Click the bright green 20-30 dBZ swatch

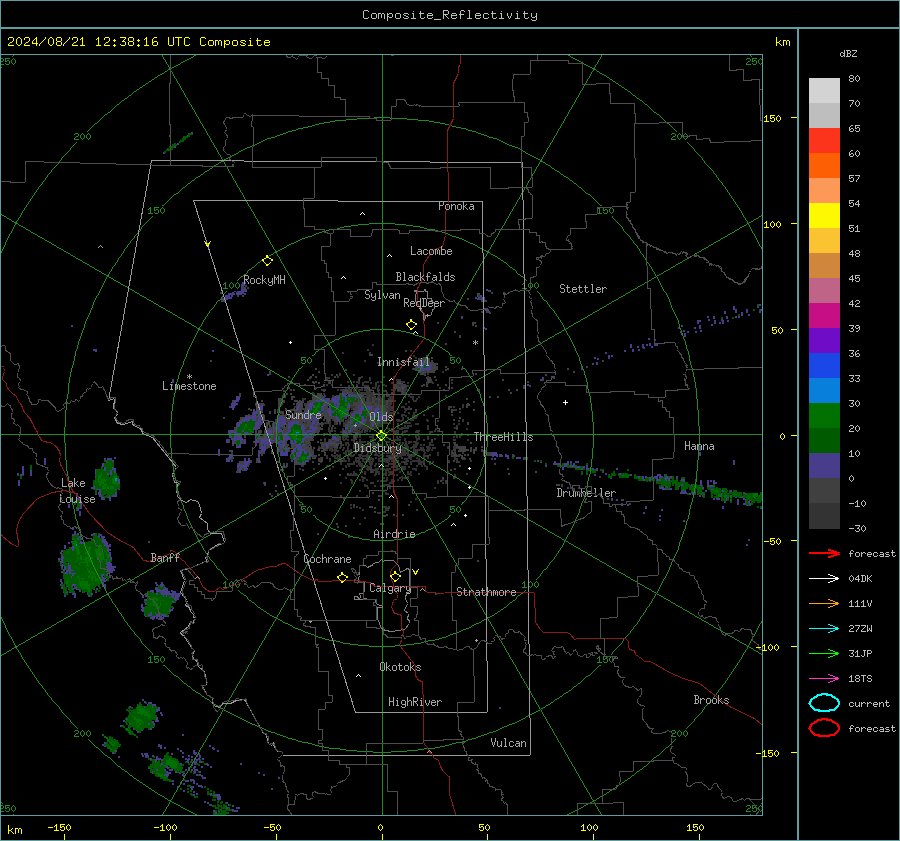824,416
